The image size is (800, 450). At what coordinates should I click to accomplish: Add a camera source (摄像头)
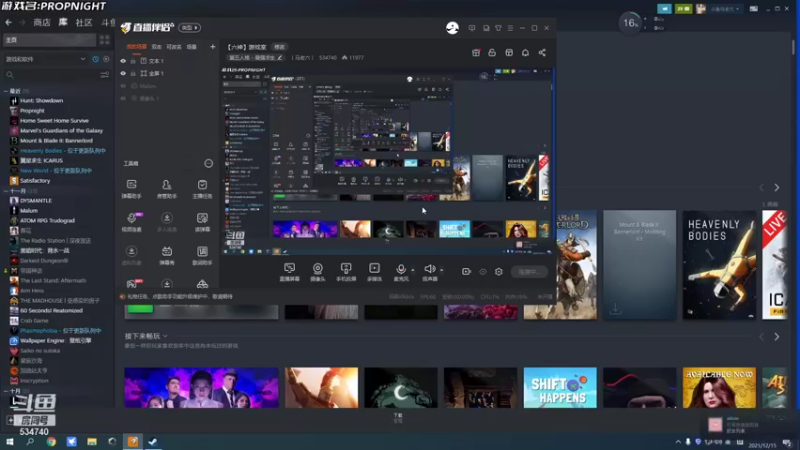pos(317,272)
